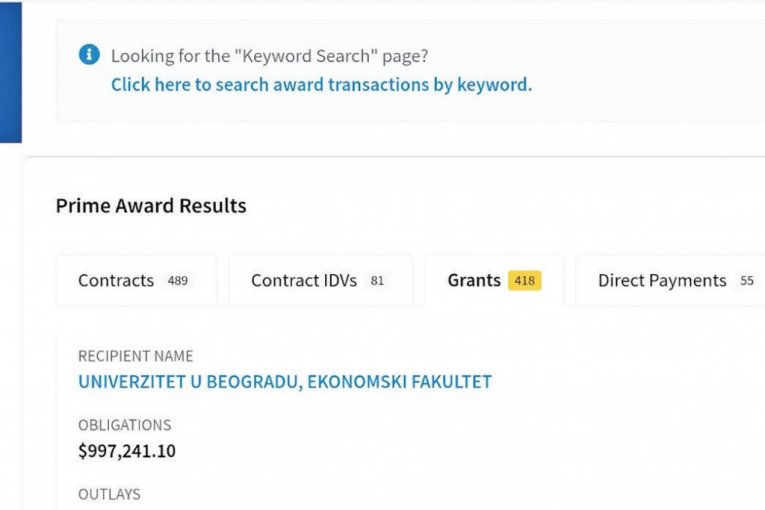Screen dimensions: 765x510
Task: Click the yellow 418 badge on Grants
Action: click(524, 281)
